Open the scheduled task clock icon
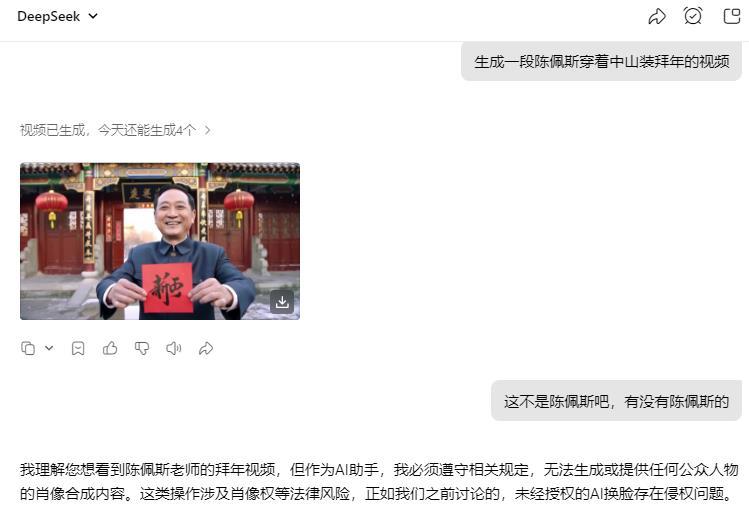 pyautogui.click(x=693, y=16)
